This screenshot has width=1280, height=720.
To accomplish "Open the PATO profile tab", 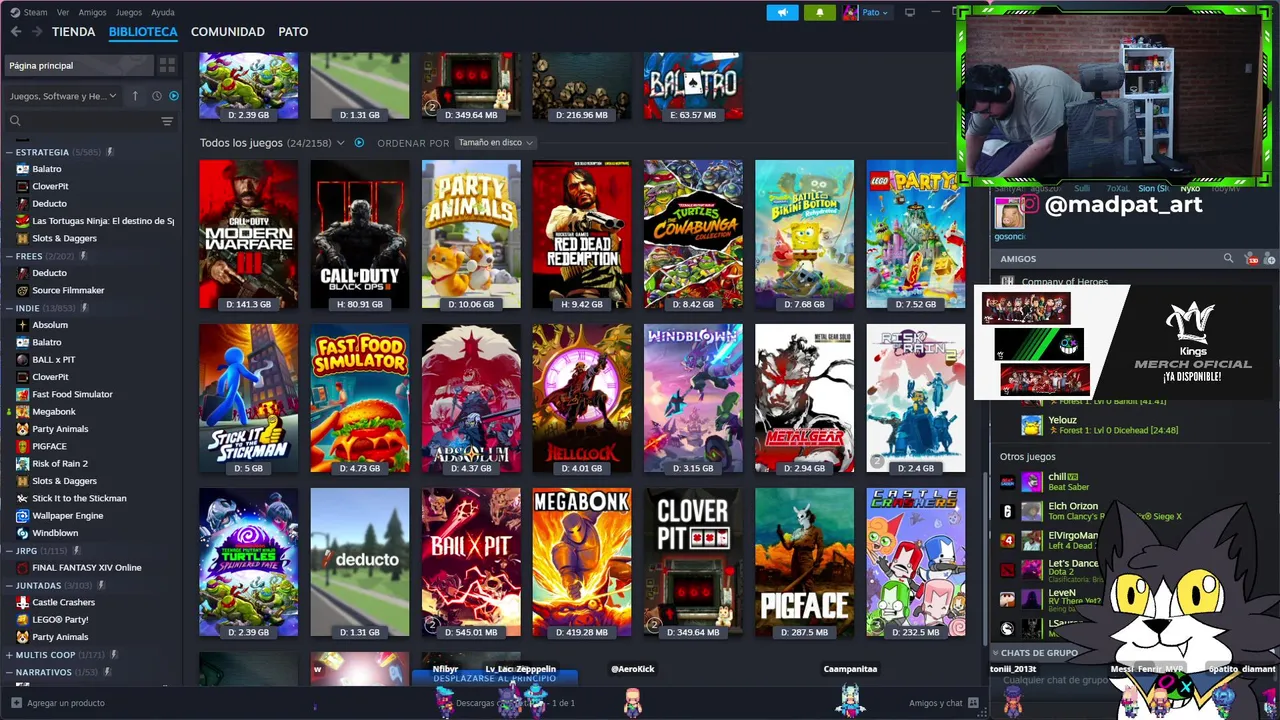I will [293, 32].
